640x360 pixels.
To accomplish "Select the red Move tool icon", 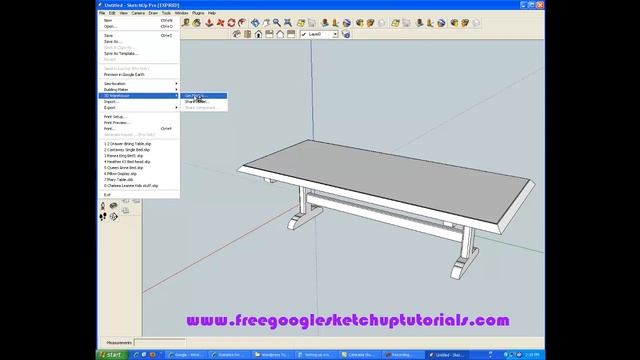I will click(220, 23).
